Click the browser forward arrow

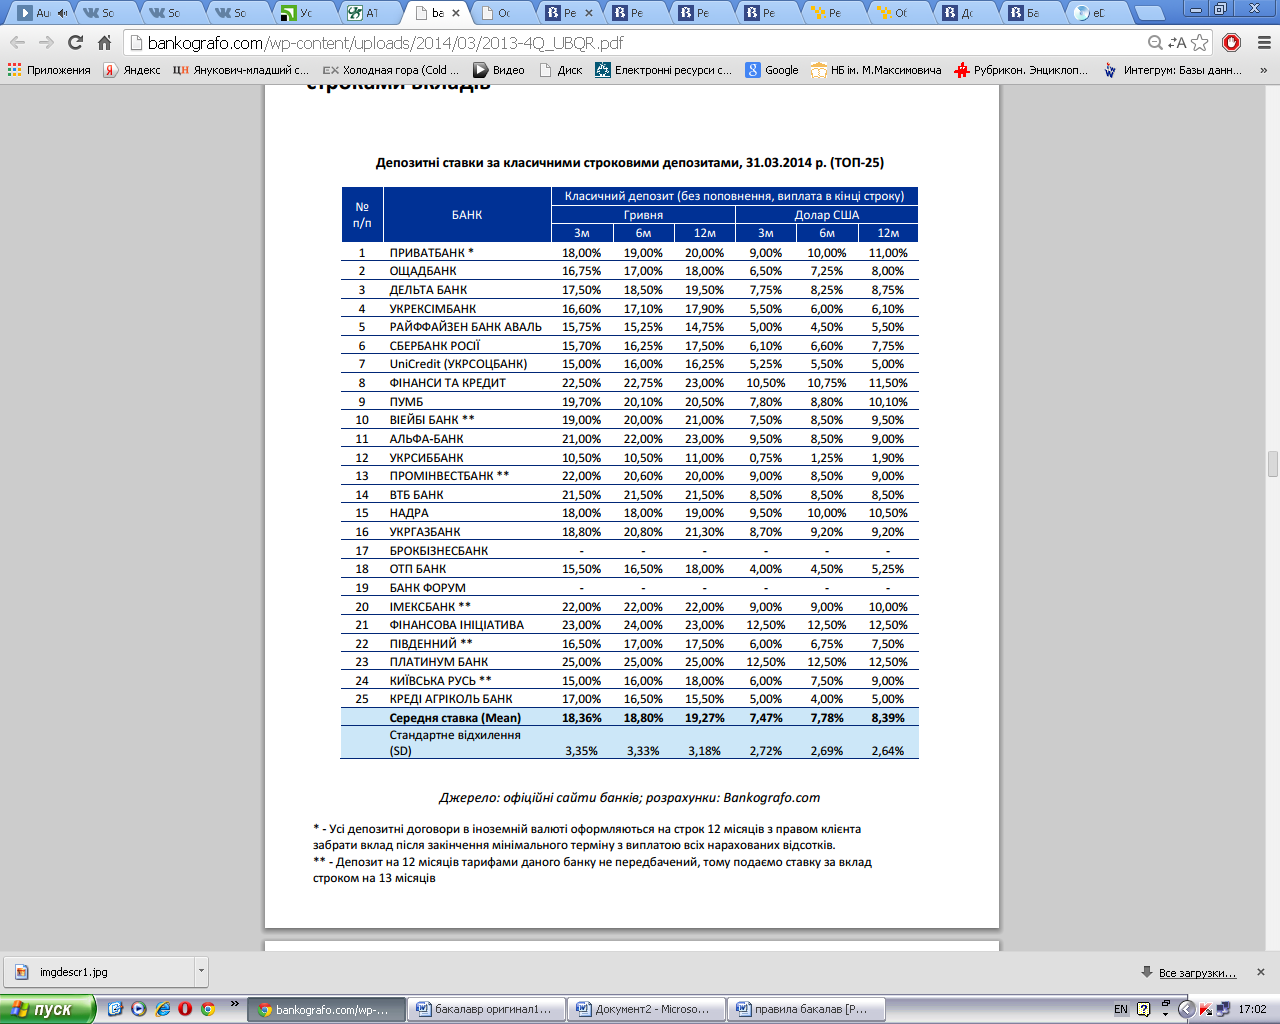click(x=46, y=43)
